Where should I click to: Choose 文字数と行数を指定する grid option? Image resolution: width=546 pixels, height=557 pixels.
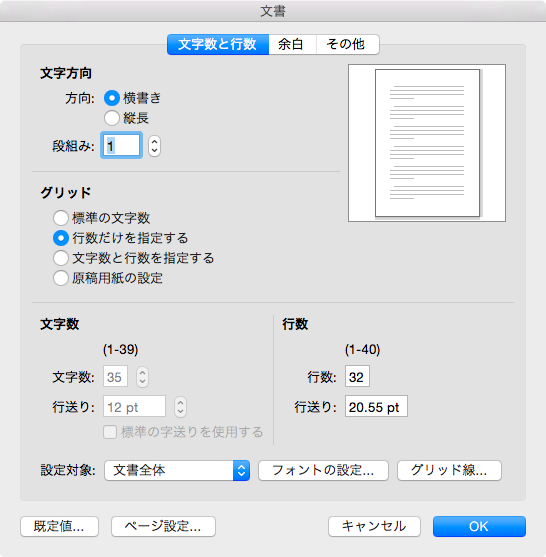tap(61, 258)
